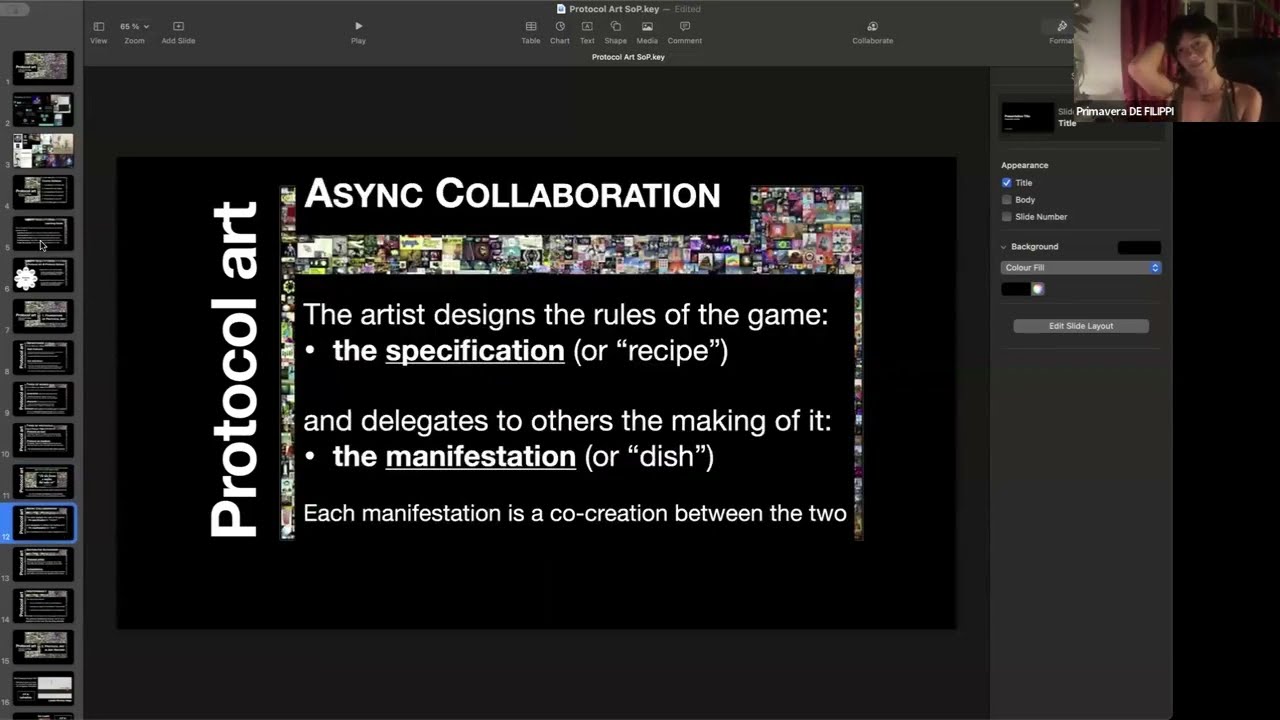The image size is (1280, 720).
Task: Select slide 12, the highlighted navigator thumbnail
Action: [43, 522]
